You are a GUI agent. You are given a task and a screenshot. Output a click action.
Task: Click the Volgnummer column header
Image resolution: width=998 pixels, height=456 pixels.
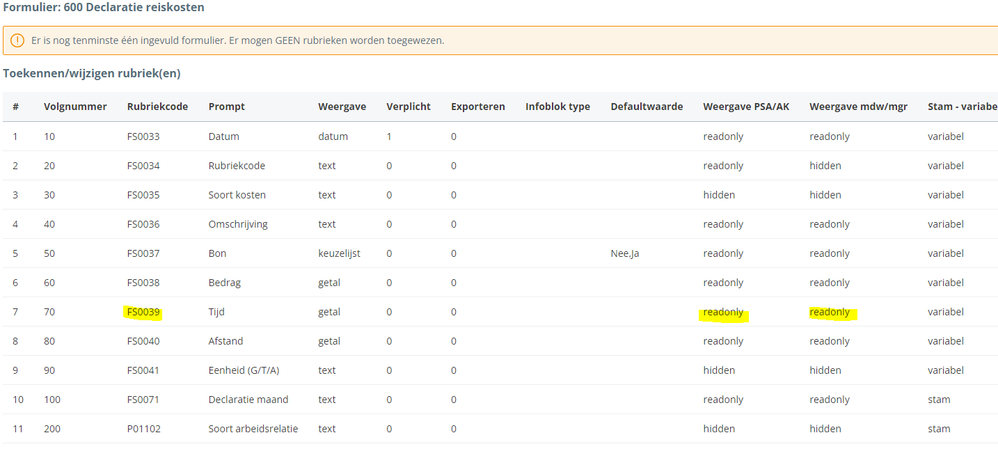[75, 106]
